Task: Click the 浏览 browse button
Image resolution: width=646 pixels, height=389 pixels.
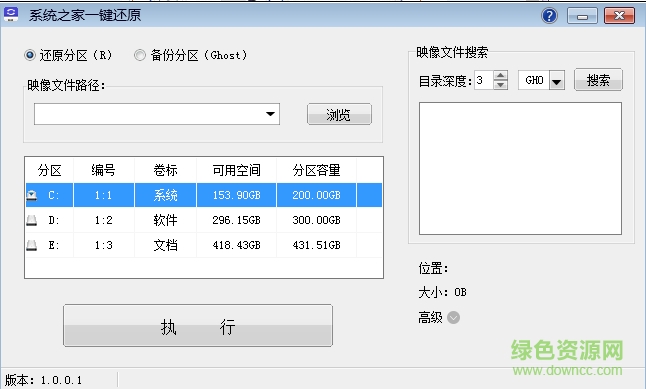Action: (x=339, y=114)
